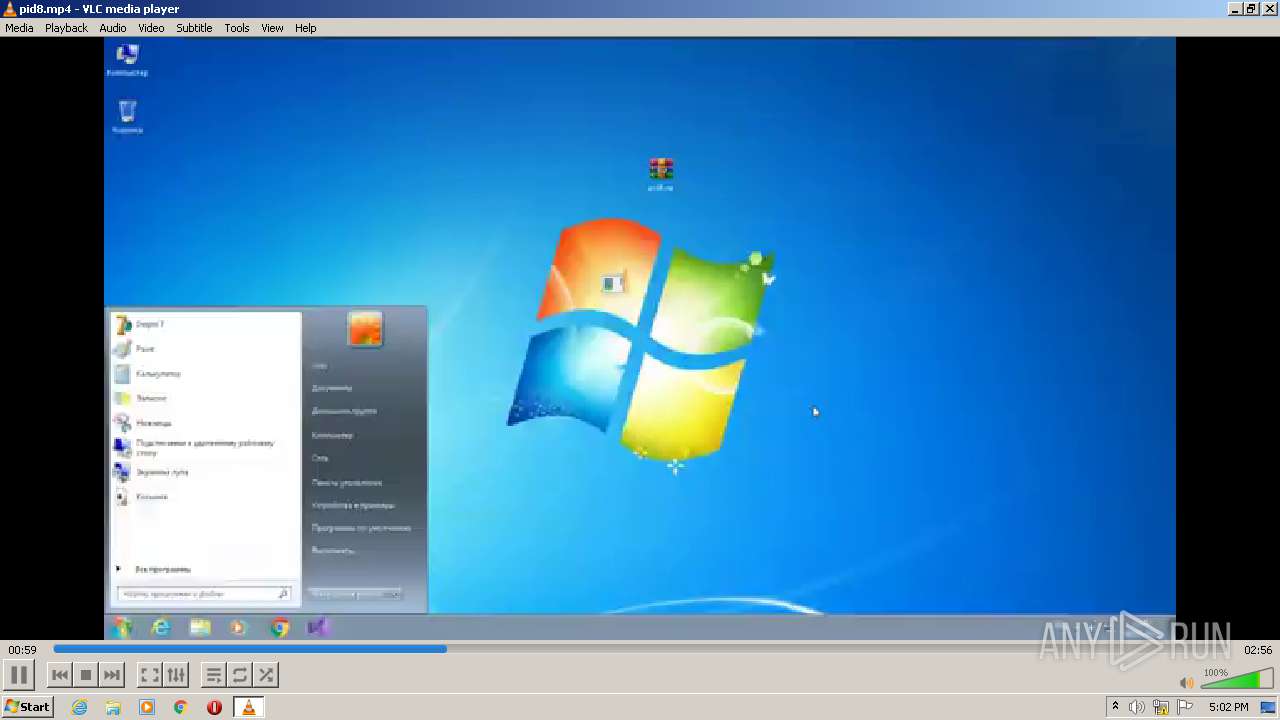Show extended settings panel
Viewport: 1280px width, 720px height.
(175, 675)
